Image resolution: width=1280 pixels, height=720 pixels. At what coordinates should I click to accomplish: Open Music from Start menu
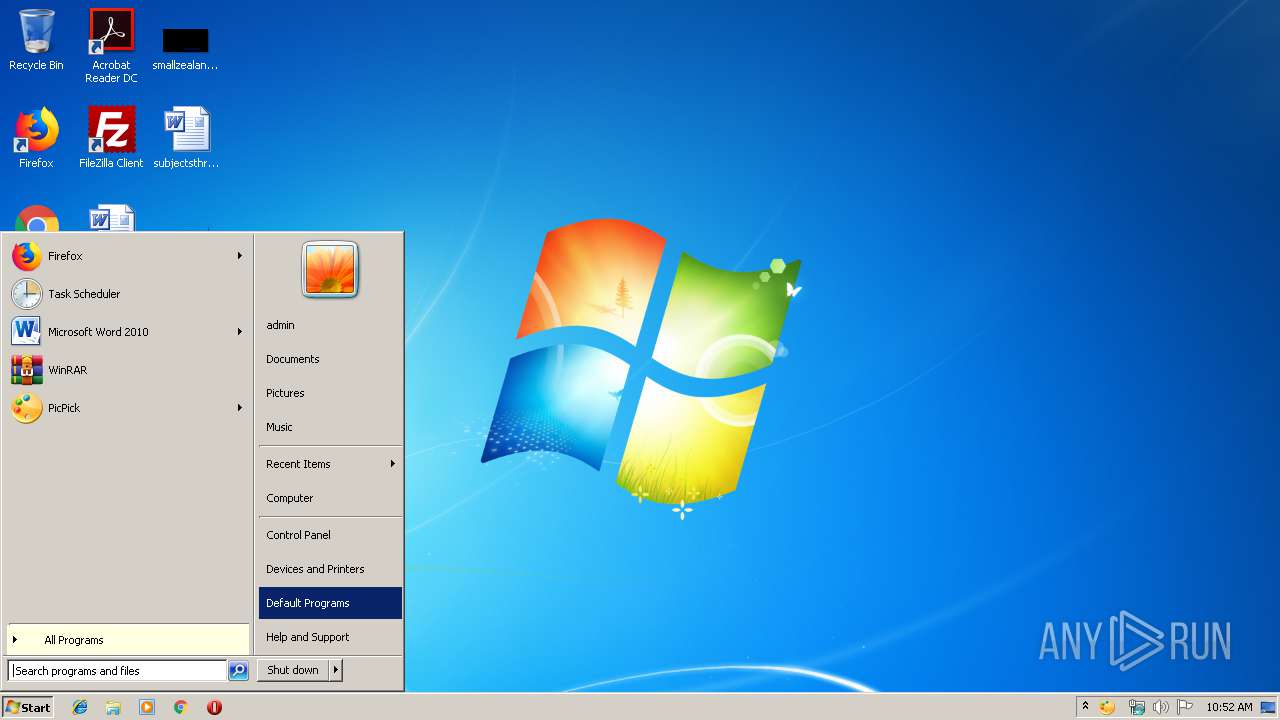tap(330, 427)
